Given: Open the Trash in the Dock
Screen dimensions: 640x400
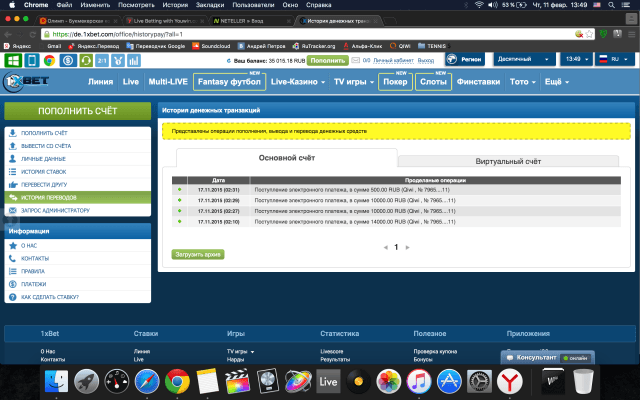Looking at the screenshot, I should click(583, 381).
